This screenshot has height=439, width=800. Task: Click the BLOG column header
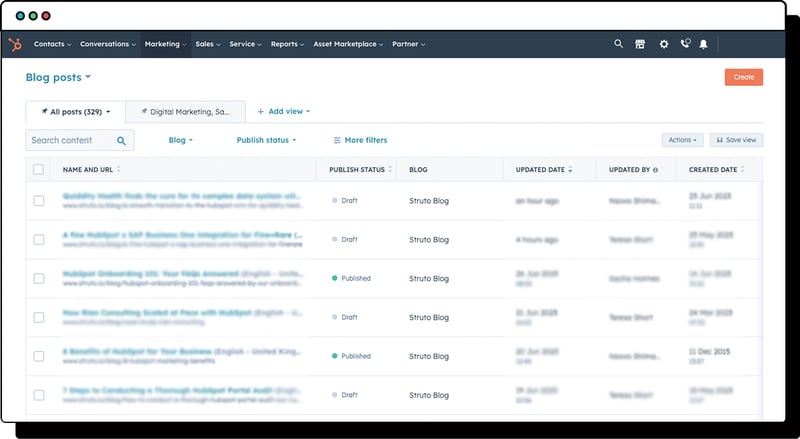418,169
